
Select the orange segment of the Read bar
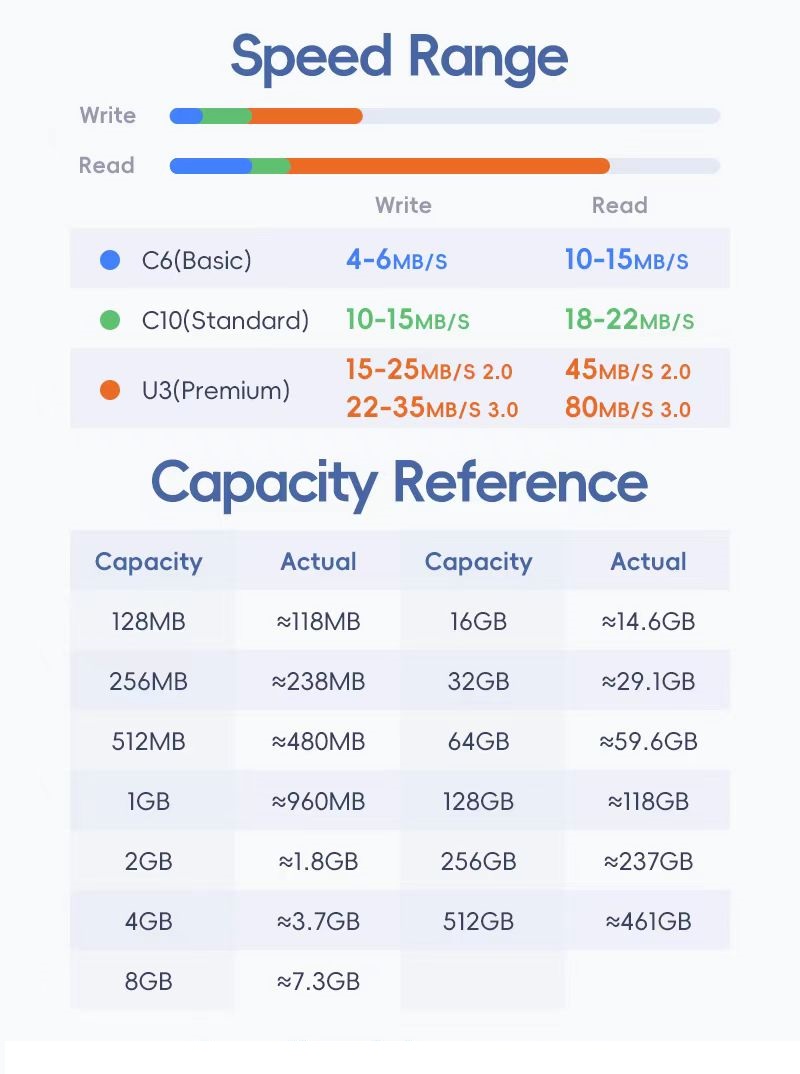pyautogui.click(x=450, y=166)
